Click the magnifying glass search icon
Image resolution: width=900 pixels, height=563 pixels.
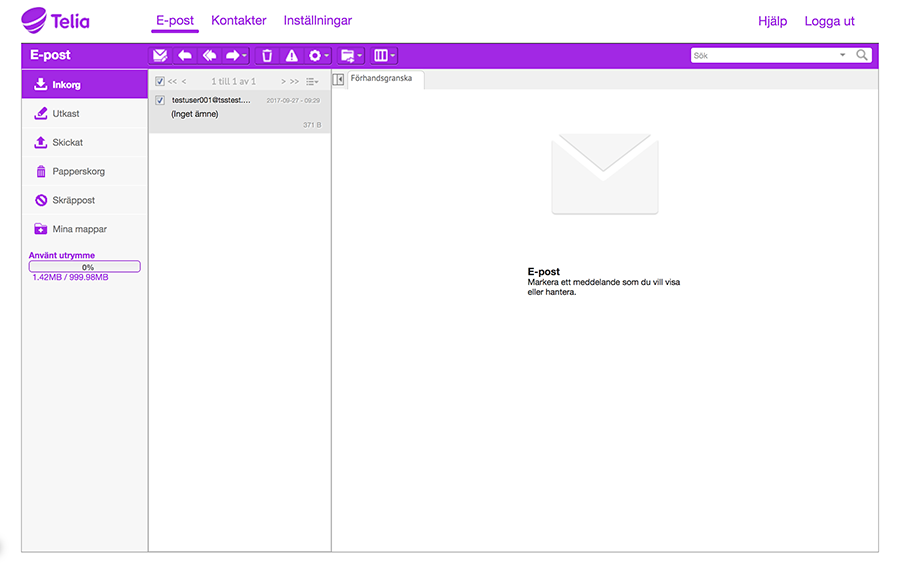(x=862, y=56)
